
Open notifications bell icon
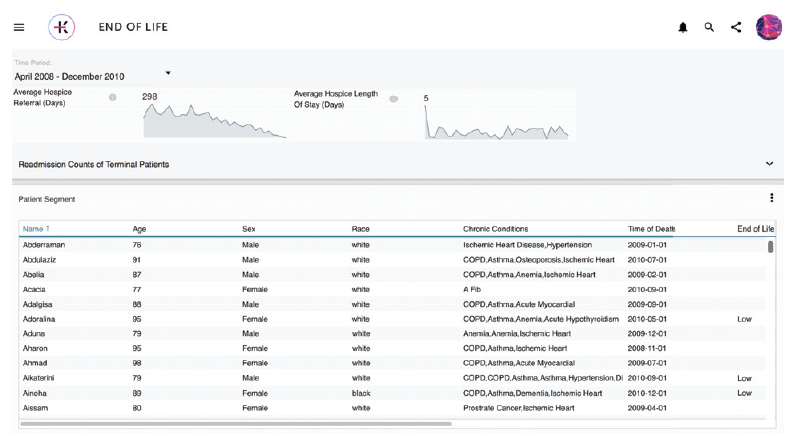683,27
